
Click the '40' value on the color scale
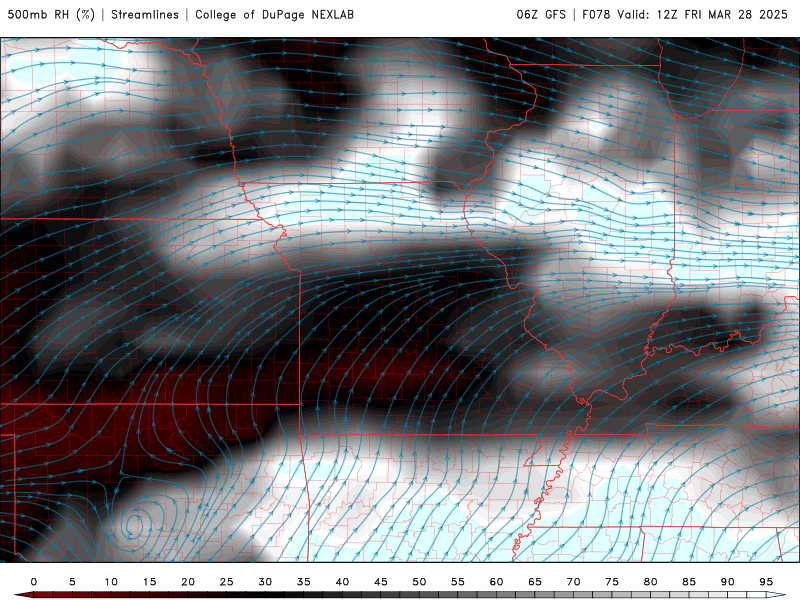pyautogui.click(x=342, y=582)
